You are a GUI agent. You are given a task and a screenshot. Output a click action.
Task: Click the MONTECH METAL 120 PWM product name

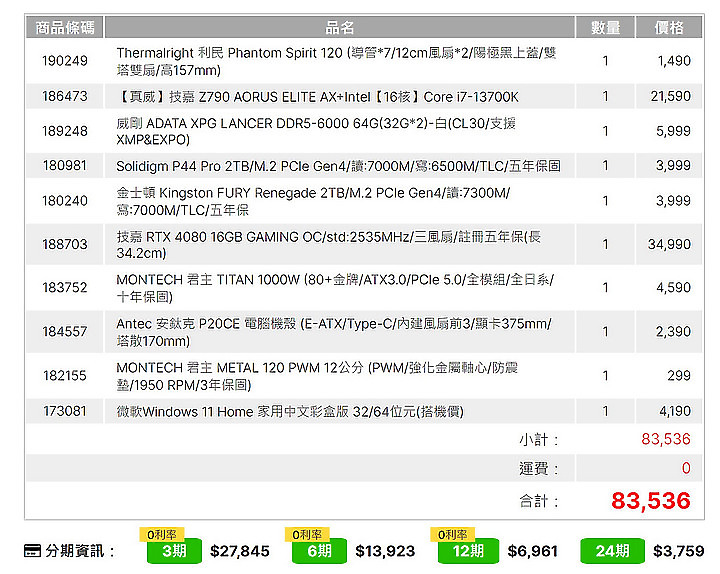(317, 376)
